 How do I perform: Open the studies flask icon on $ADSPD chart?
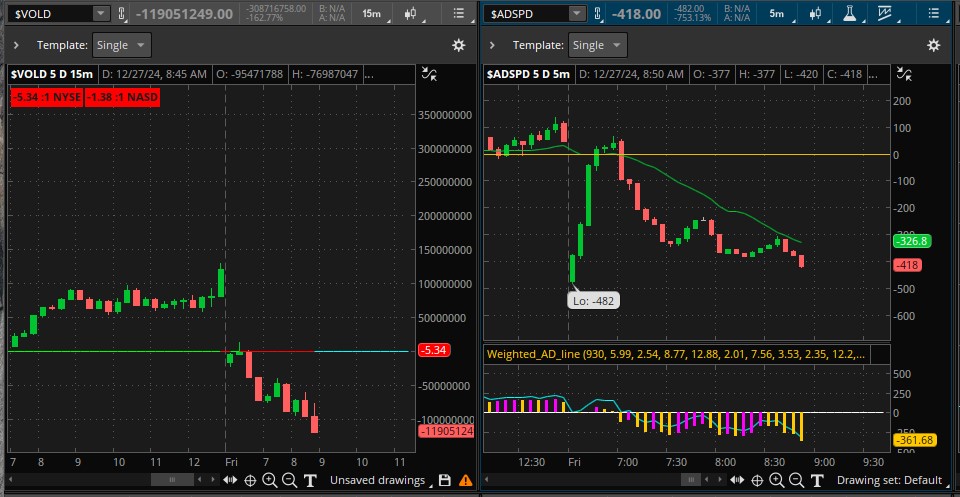coord(849,13)
